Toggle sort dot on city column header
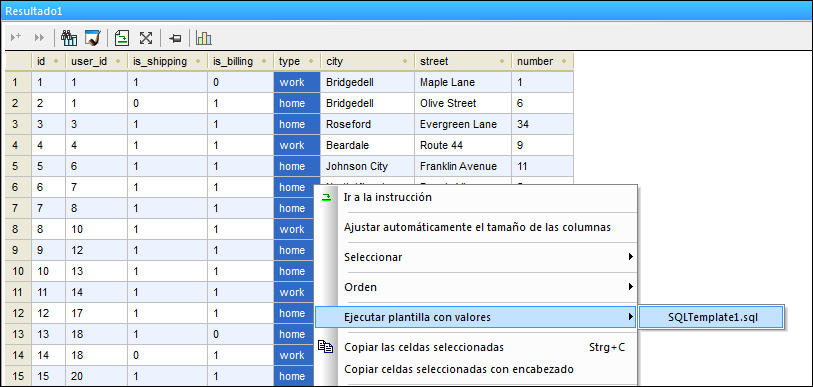Screen dimensions: 813x387 point(404,61)
